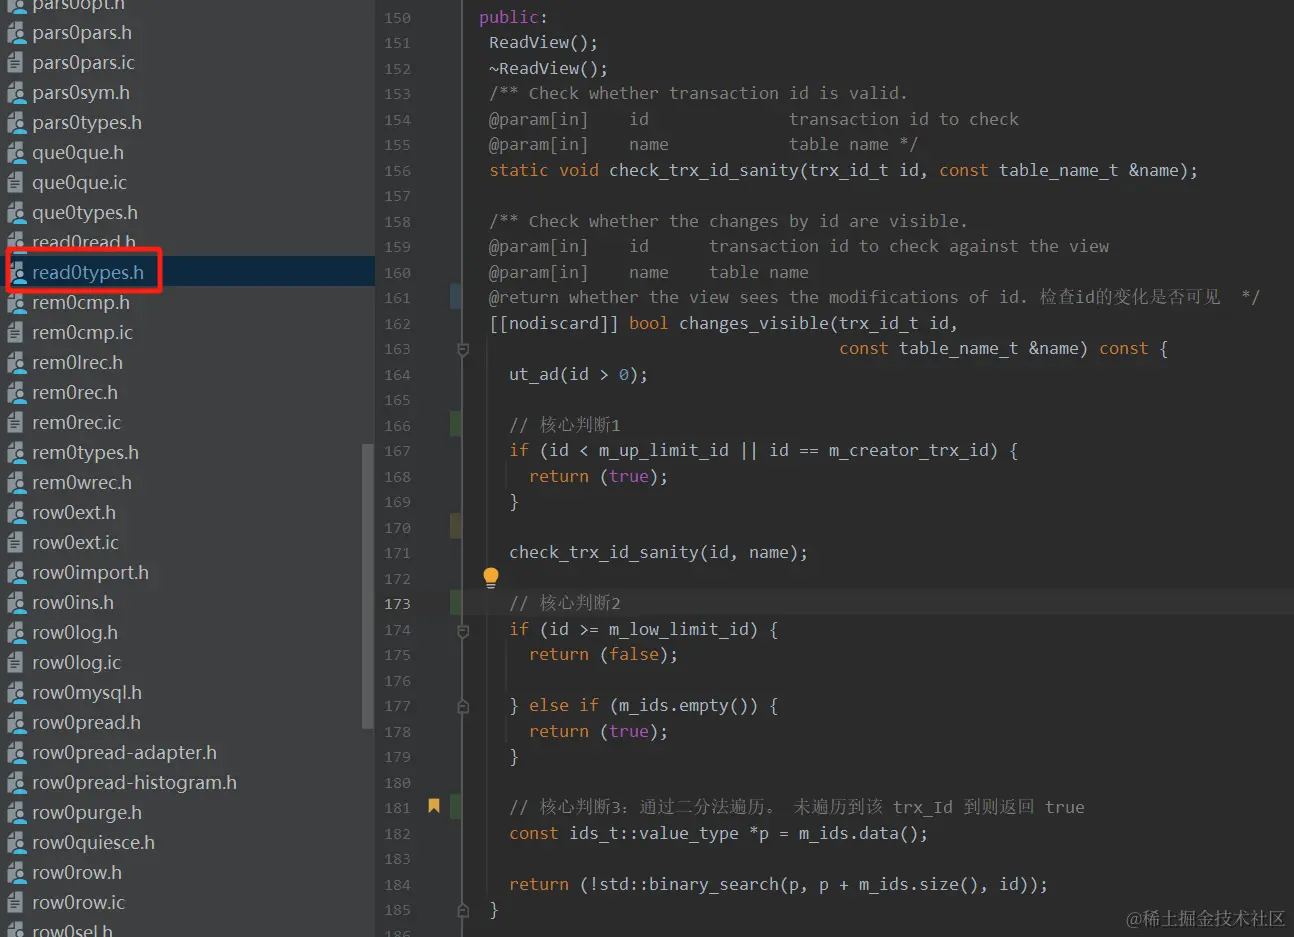Open row0quiesce.h file
Screen dimensions: 1294x937
click(x=93, y=843)
